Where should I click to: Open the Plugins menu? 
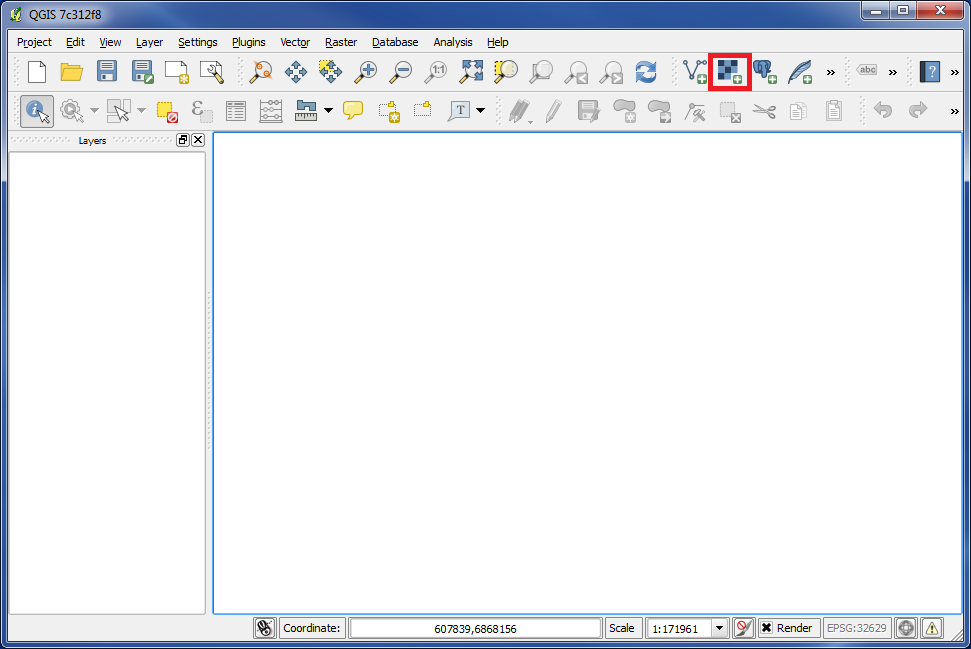click(x=248, y=42)
